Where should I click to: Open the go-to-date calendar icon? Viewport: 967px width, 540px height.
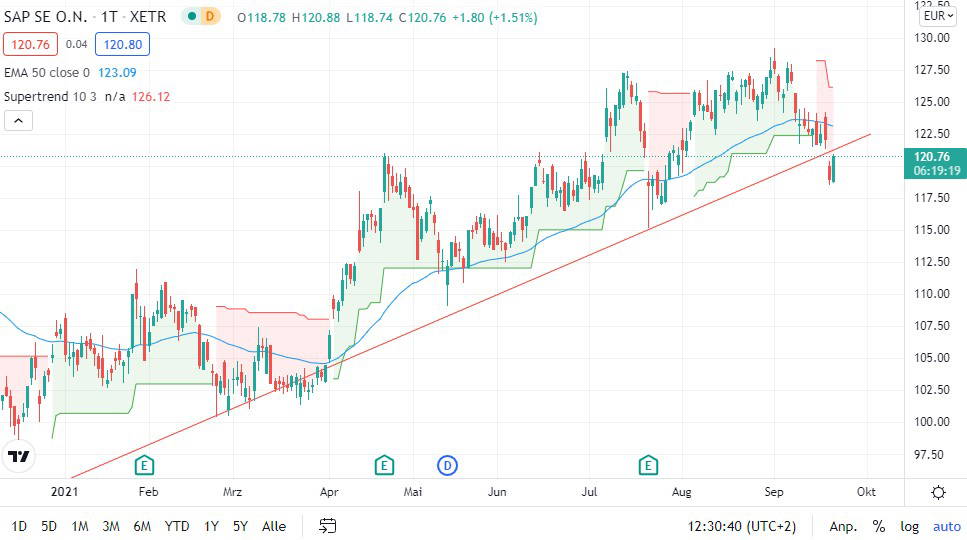click(x=327, y=526)
